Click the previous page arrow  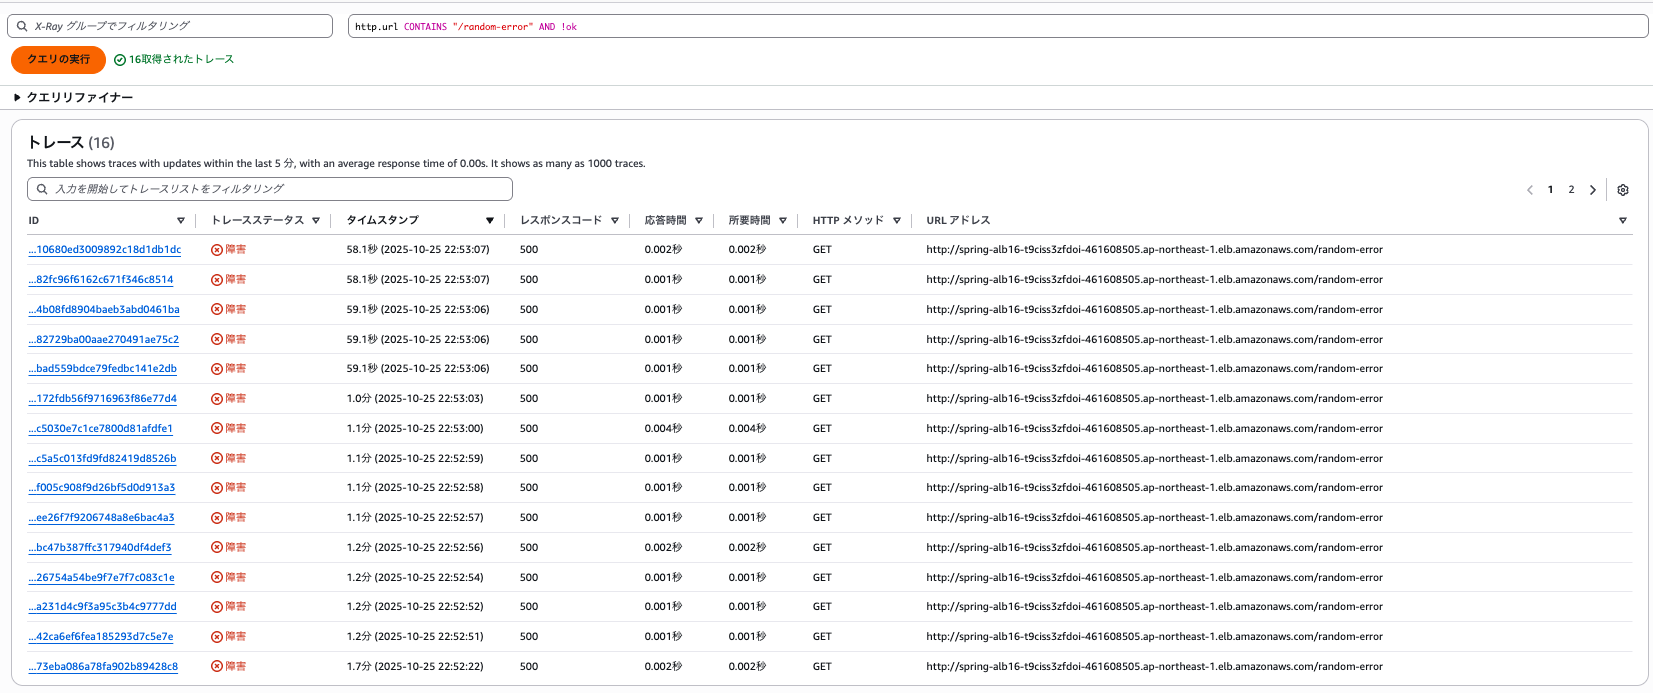click(1529, 190)
